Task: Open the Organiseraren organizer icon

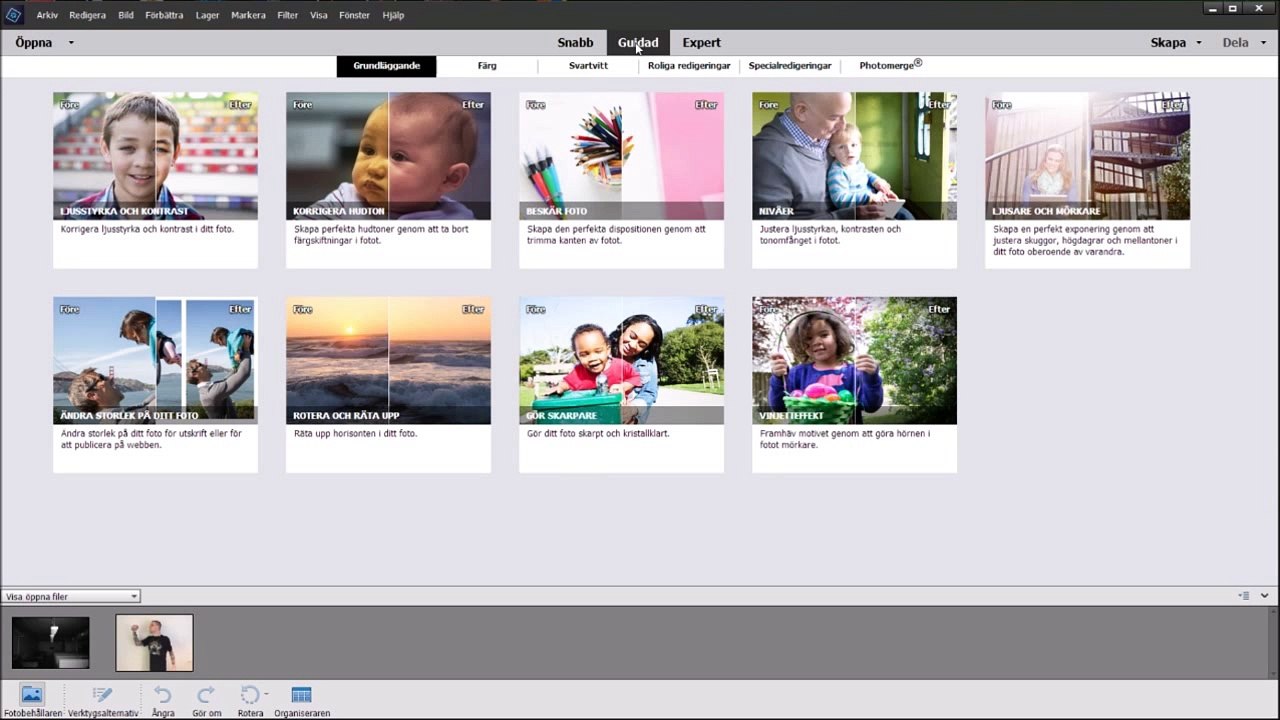Action: click(x=301, y=695)
